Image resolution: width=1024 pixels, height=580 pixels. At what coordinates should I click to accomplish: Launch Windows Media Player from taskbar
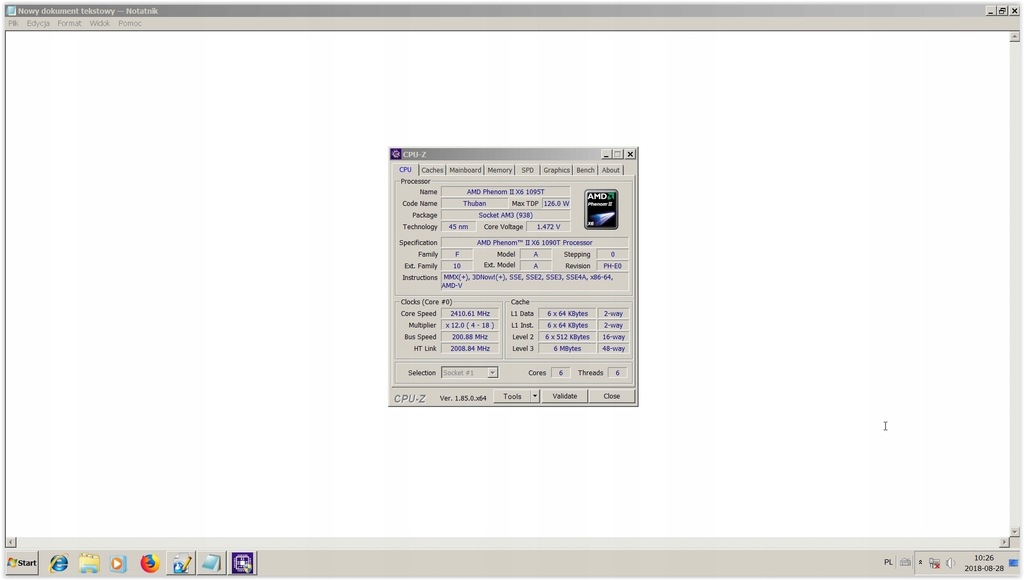click(118, 563)
